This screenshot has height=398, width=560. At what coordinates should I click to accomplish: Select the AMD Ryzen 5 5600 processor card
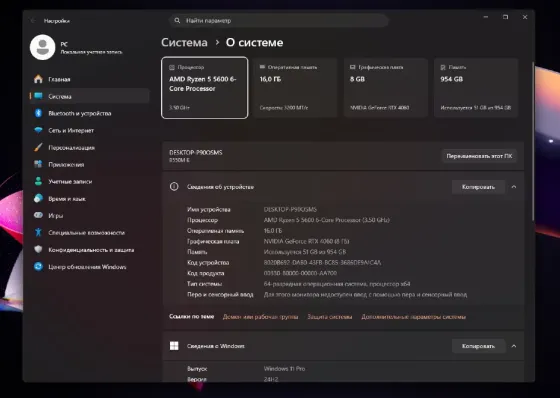coord(205,88)
